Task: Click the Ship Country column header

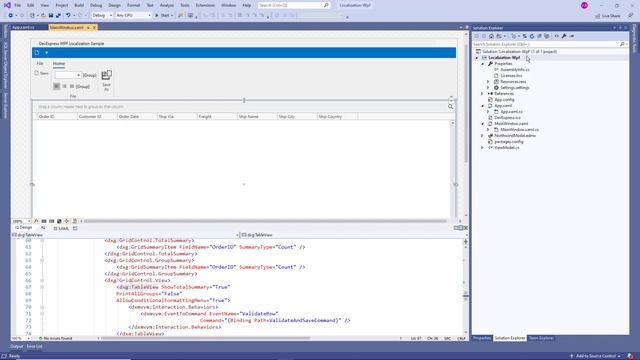Action: 337,116
